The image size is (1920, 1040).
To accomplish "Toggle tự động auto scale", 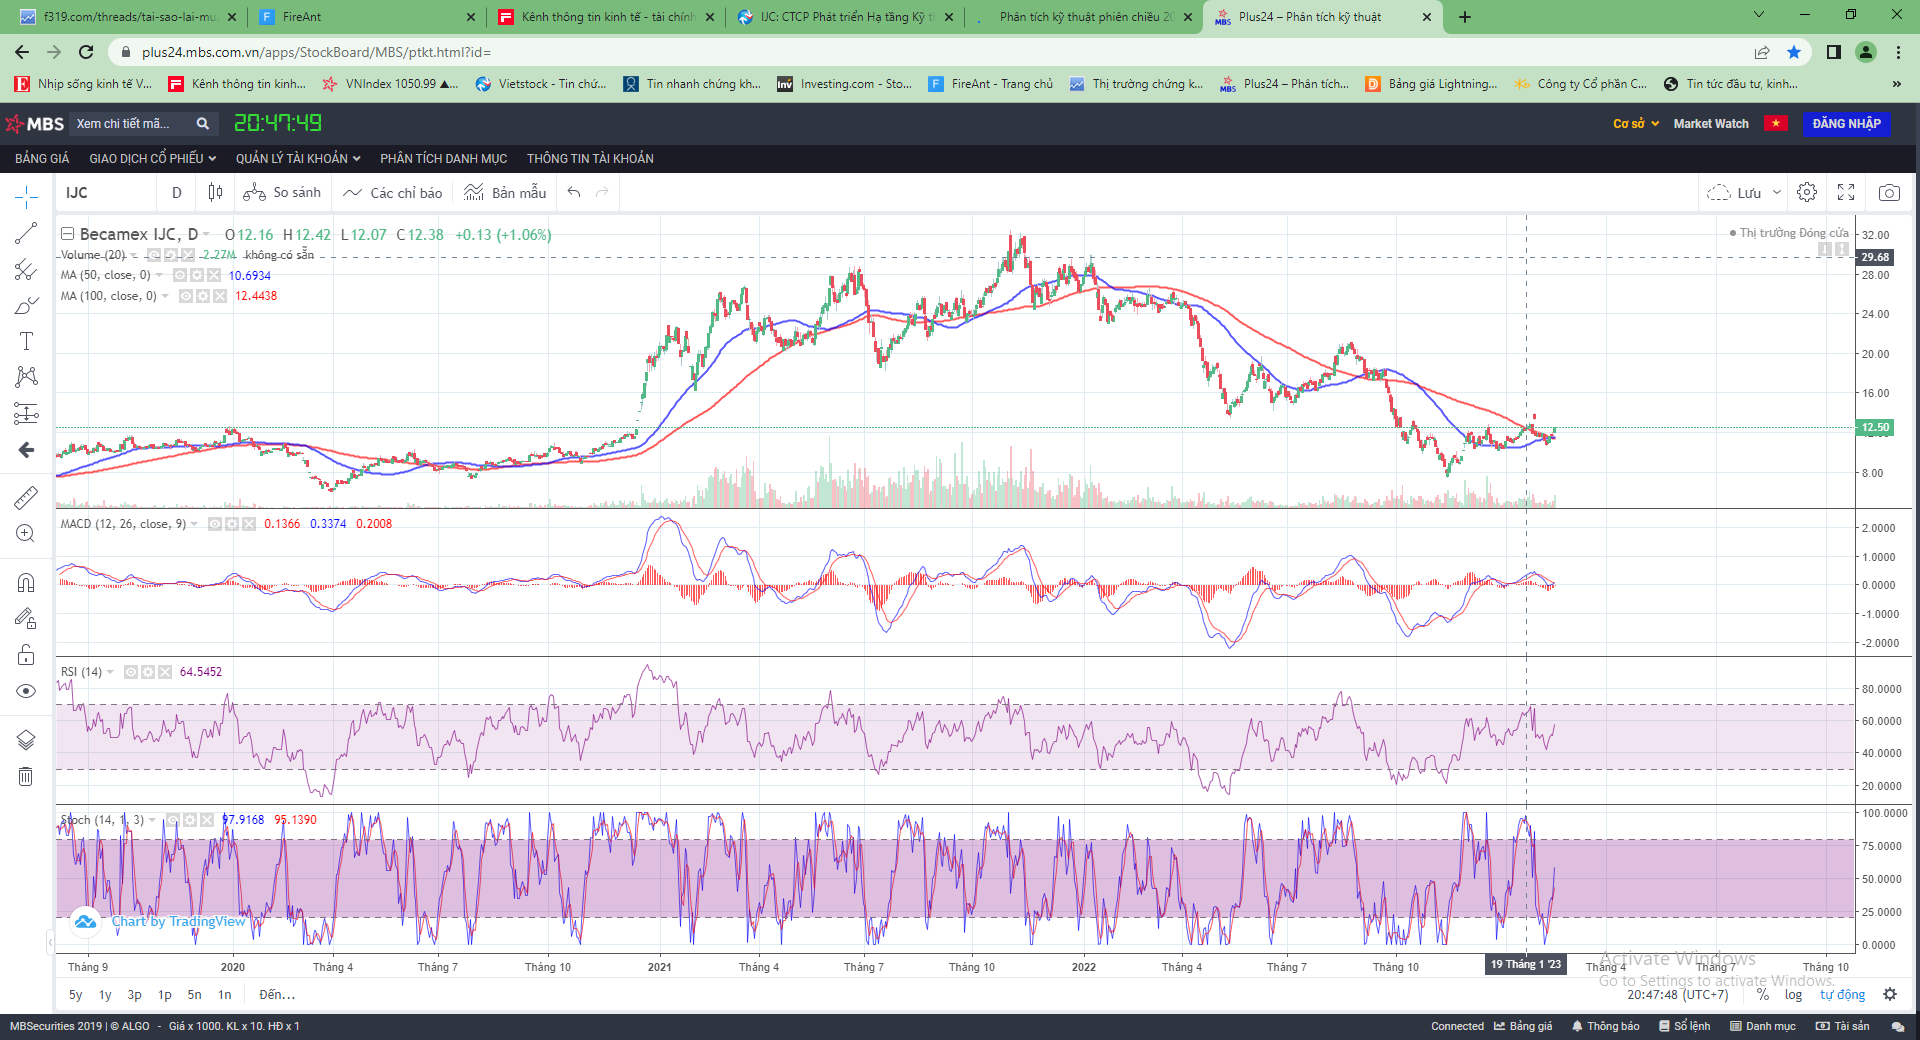I will point(1842,995).
